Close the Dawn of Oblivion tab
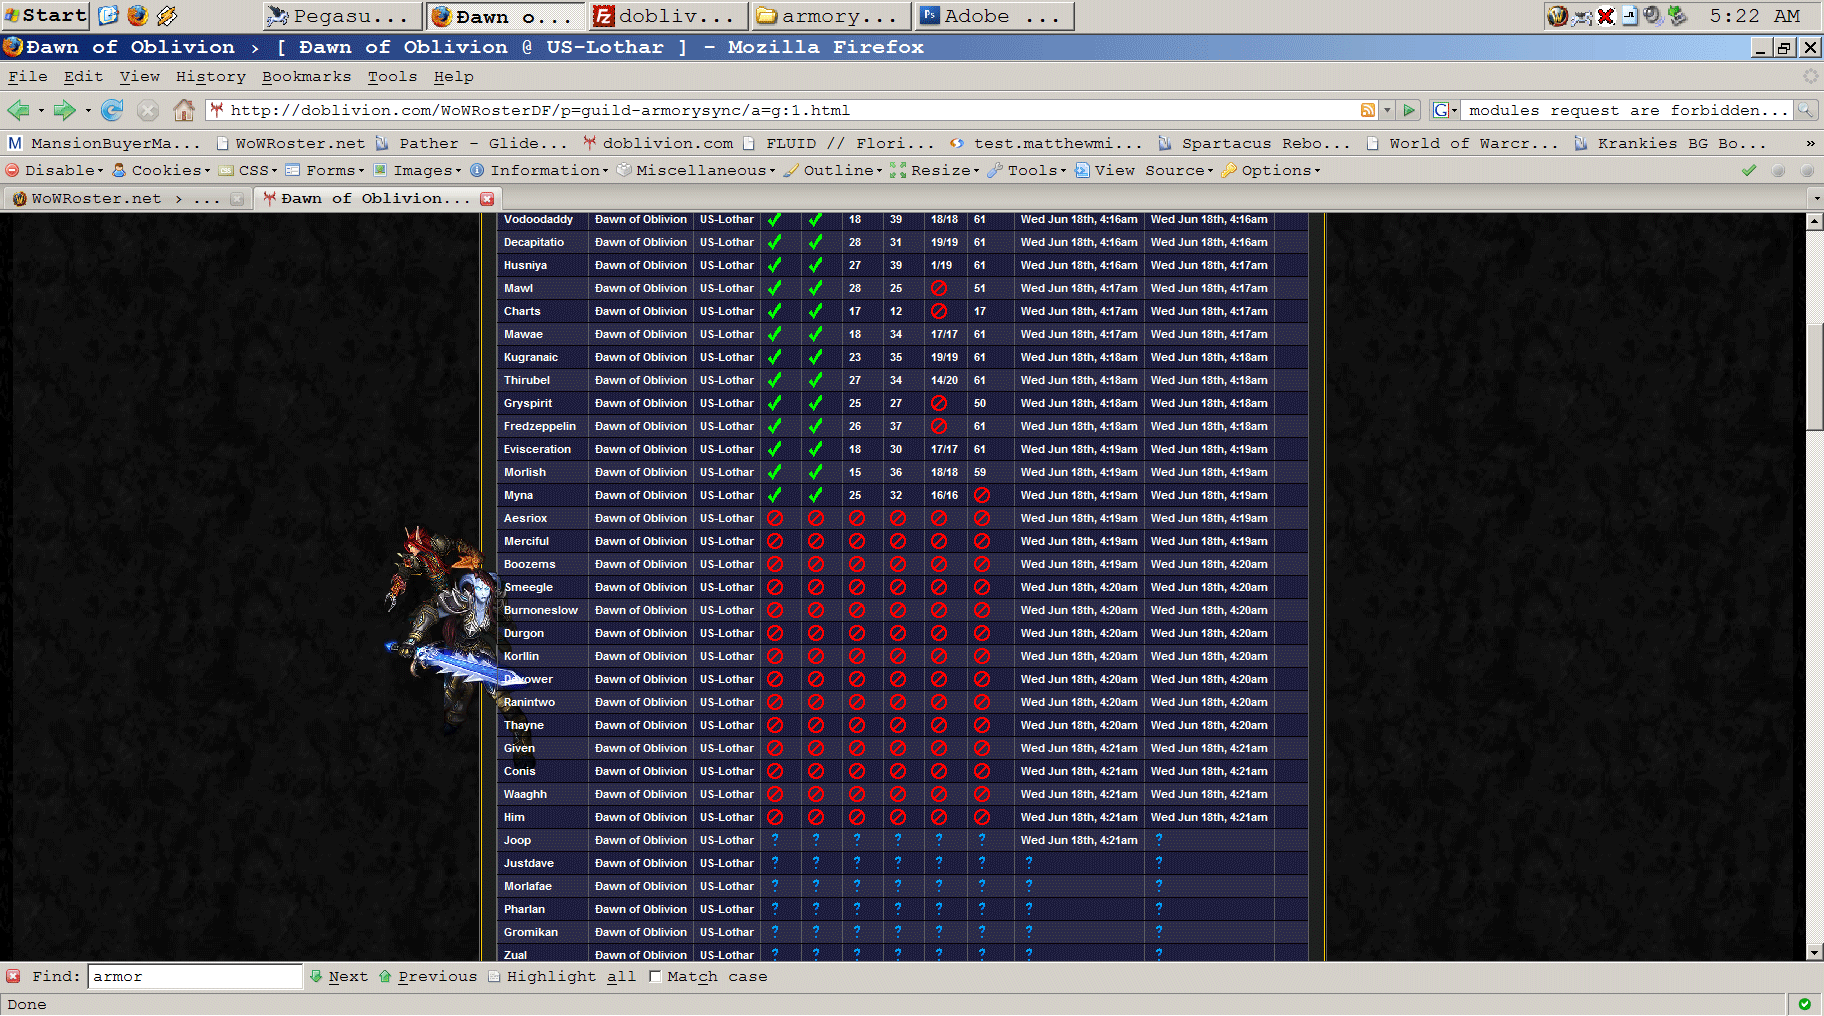Image resolution: width=1824 pixels, height=1016 pixels. [x=487, y=198]
